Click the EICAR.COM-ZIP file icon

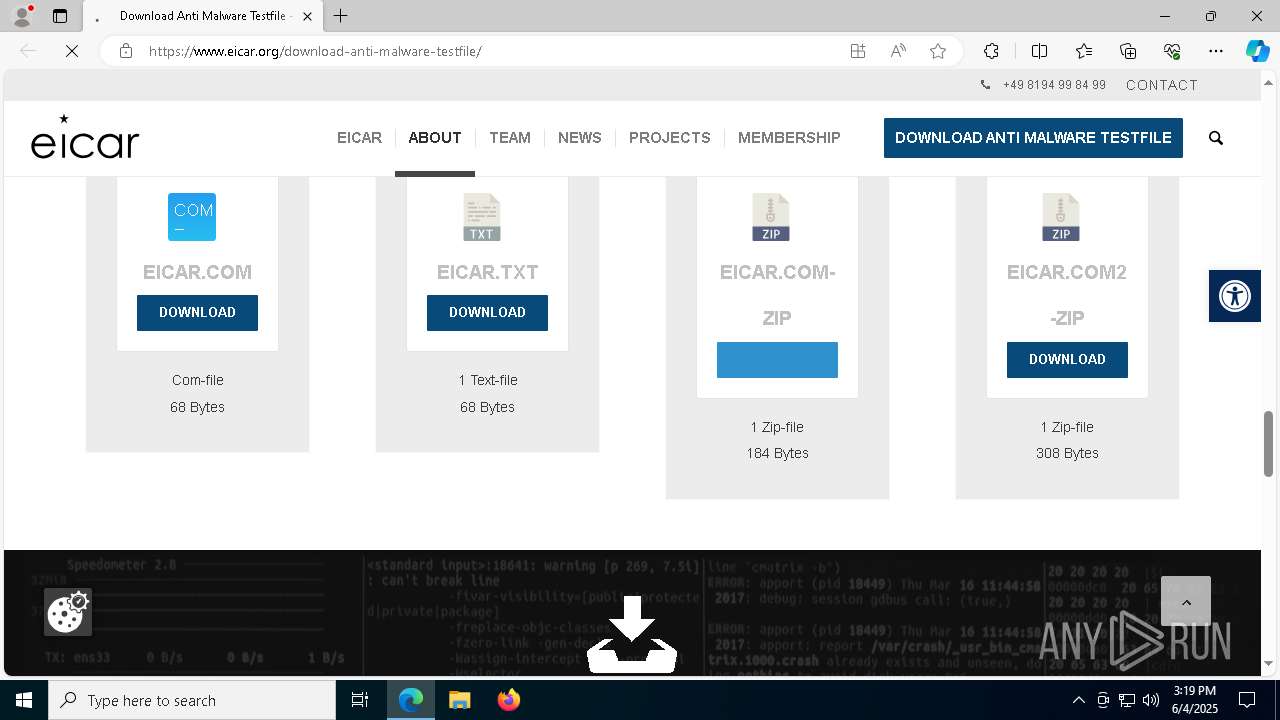(x=771, y=217)
